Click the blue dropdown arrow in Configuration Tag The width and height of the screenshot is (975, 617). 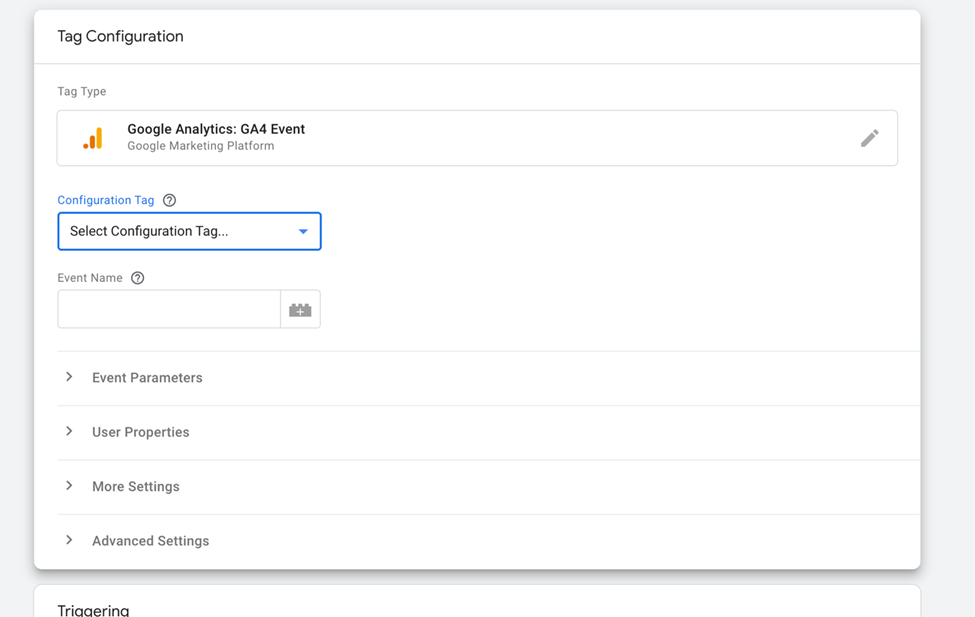[x=303, y=231]
